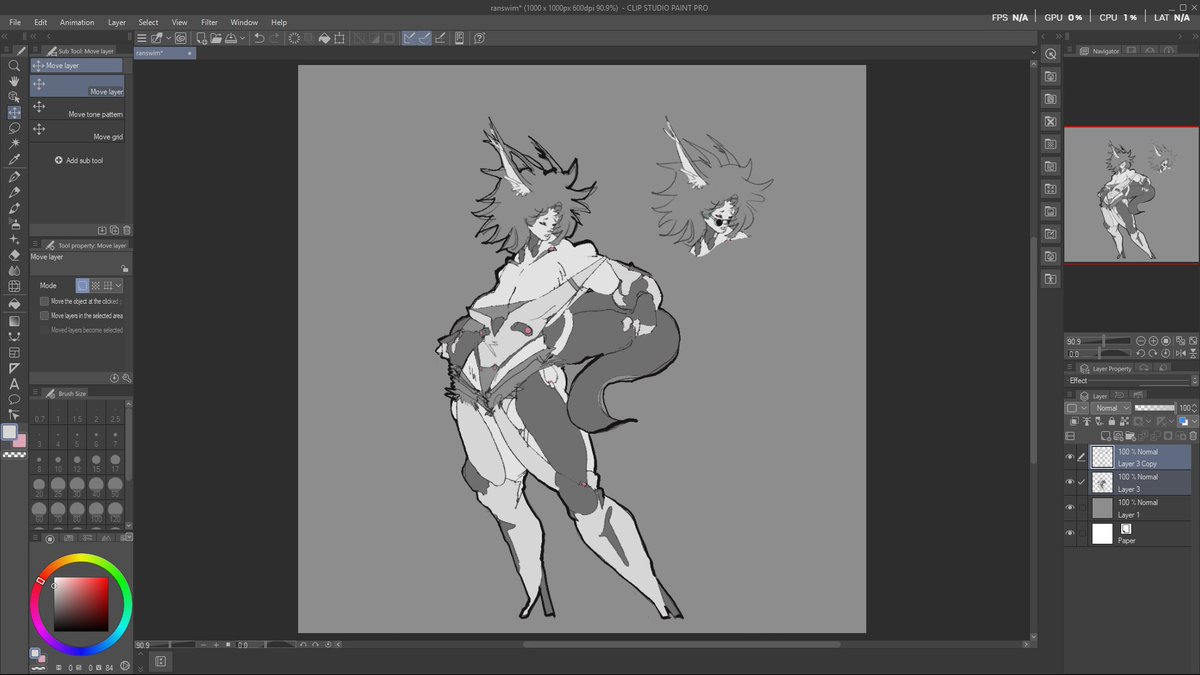
Task: Select the Hand move tool
Action: tap(14, 80)
